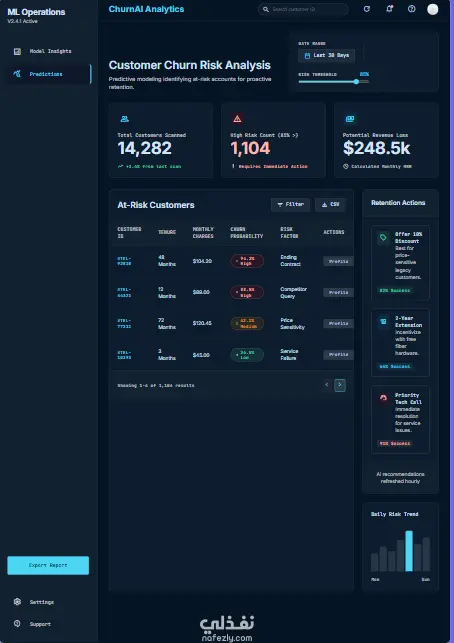Go to the previous results page arrow
The width and height of the screenshot is (454, 643).
tap(327, 385)
